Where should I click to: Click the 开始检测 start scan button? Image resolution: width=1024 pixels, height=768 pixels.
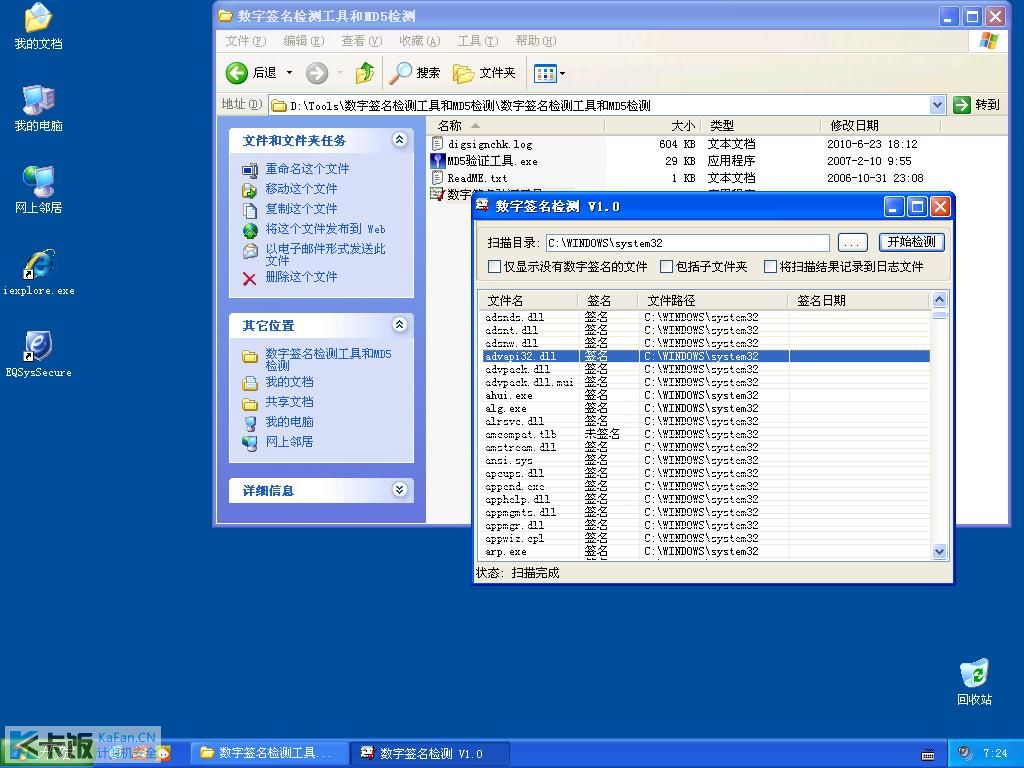[x=912, y=242]
